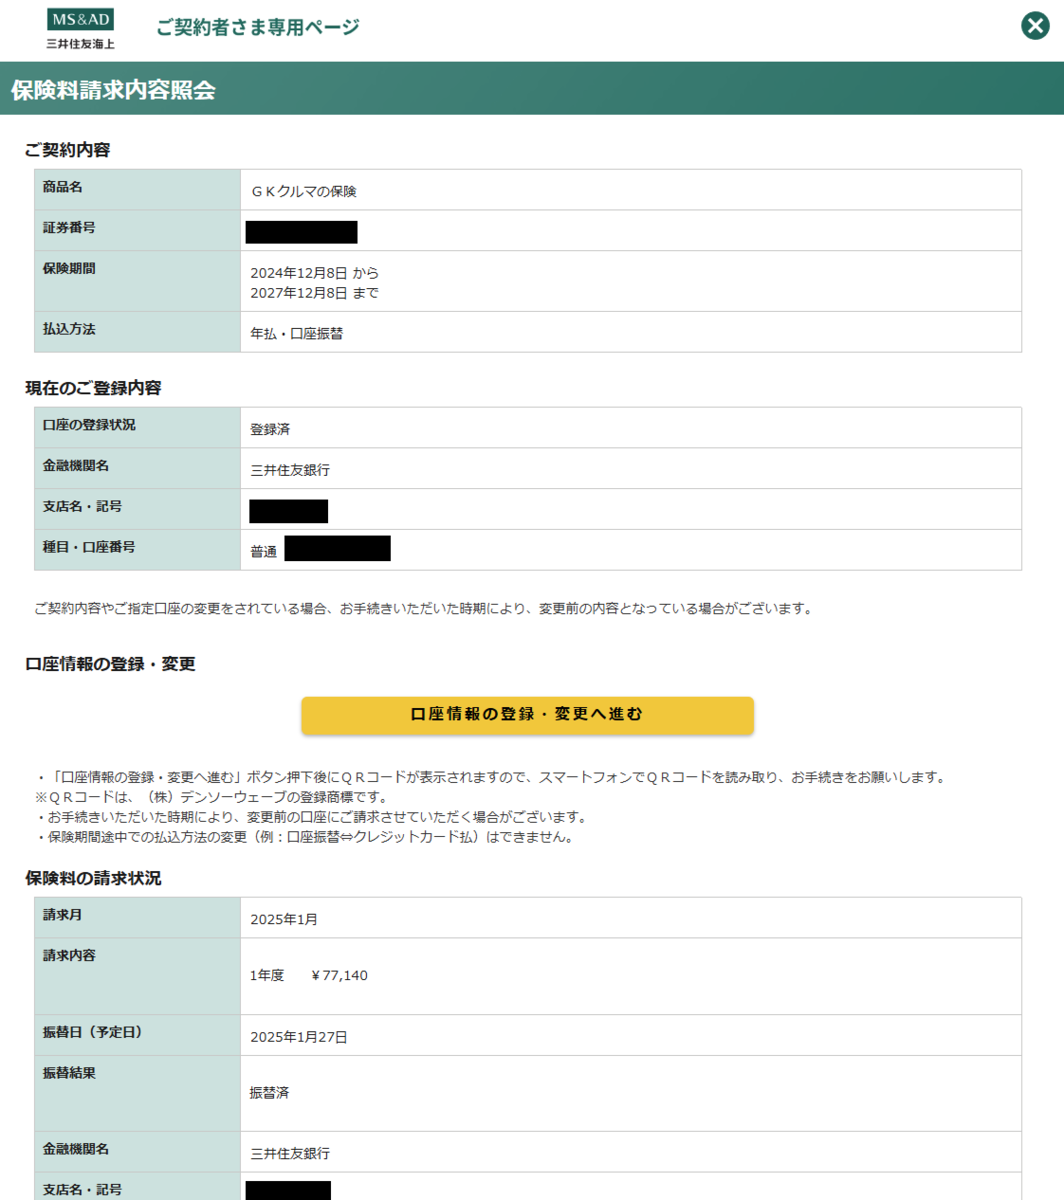Select the 2024年12月8日 から start date
This screenshot has height=1200, width=1064.
click(x=315, y=273)
